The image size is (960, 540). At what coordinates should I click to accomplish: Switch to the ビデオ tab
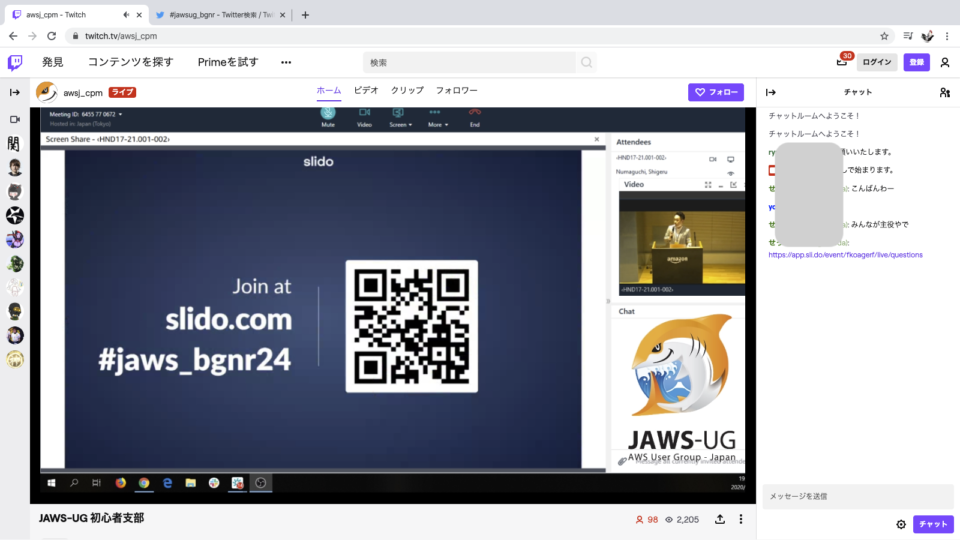(366, 91)
